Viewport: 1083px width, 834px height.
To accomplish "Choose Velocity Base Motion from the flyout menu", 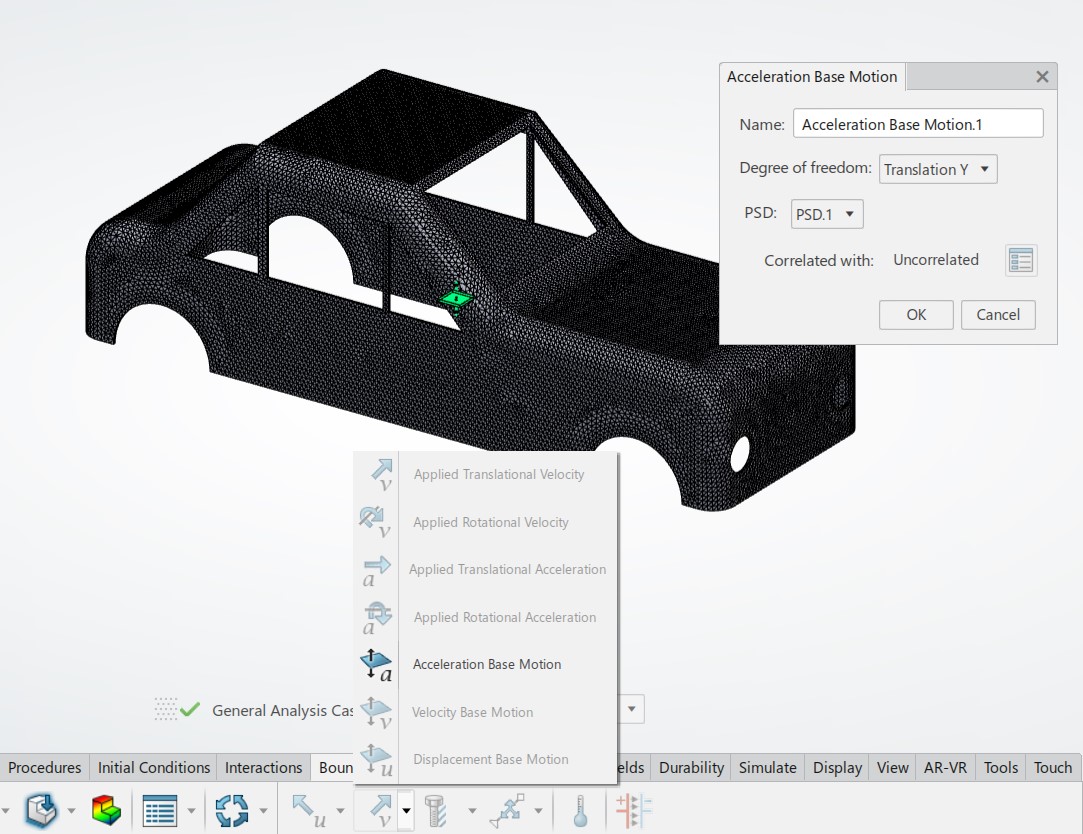I will point(472,712).
